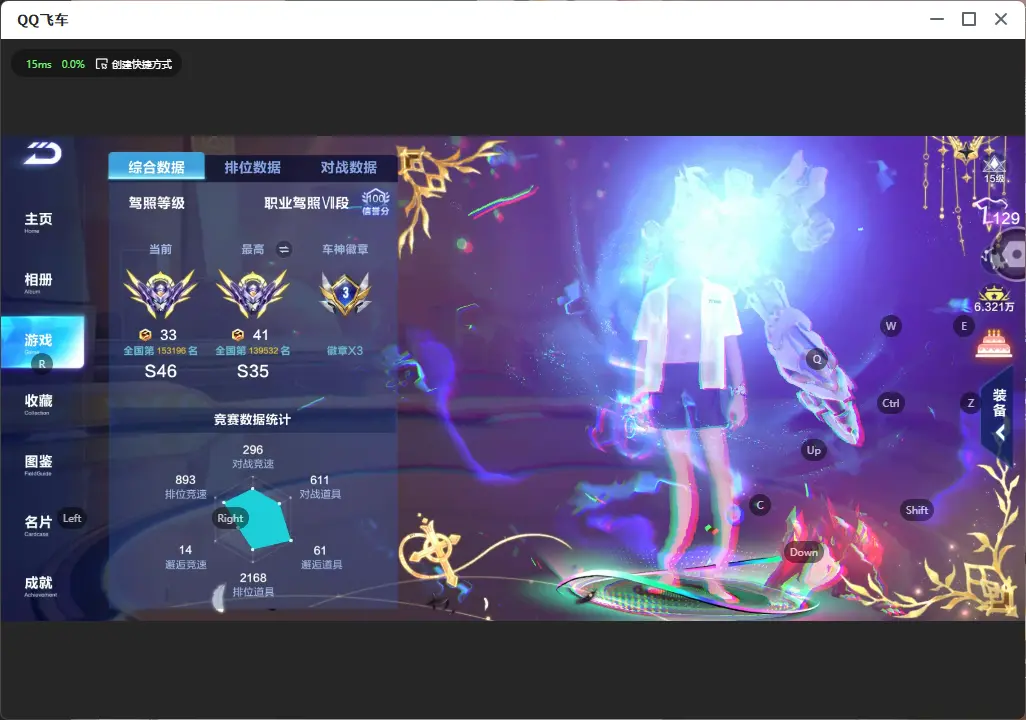Viewport: 1026px width, 720px height.
Task: Click the S35 season label
Action: pos(253,371)
